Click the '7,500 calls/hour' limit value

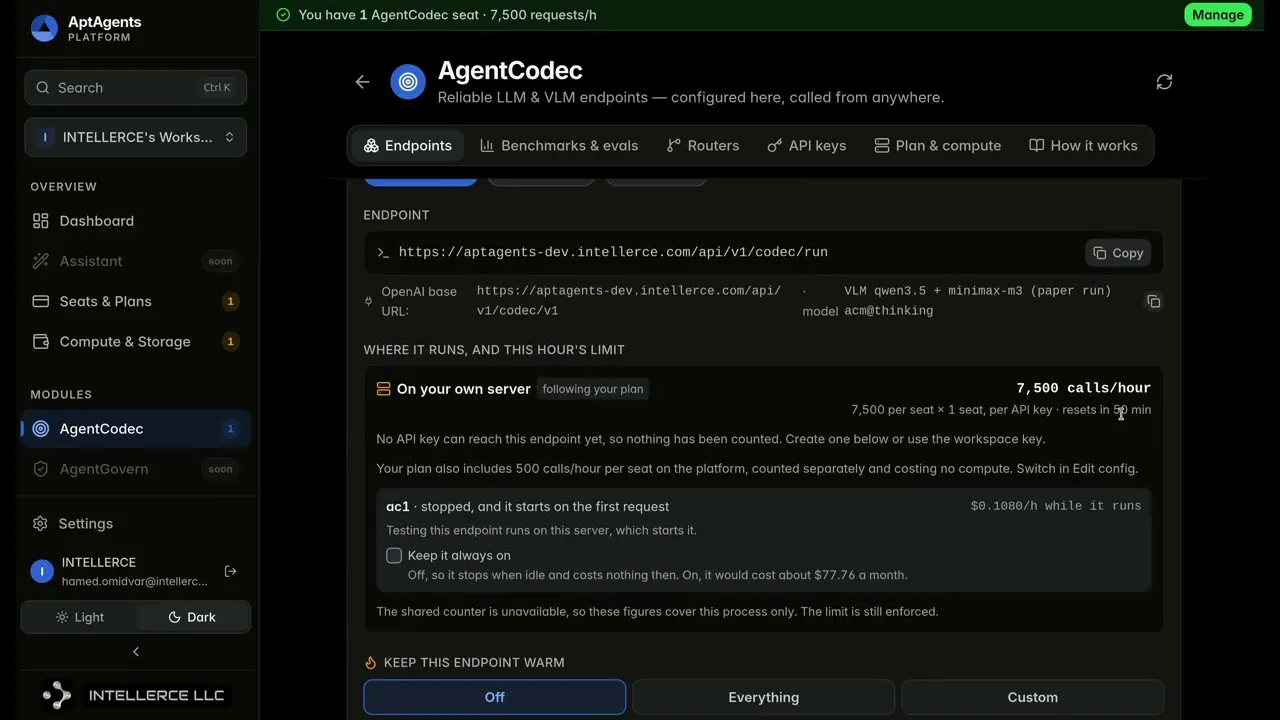[x=1084, y=388]
